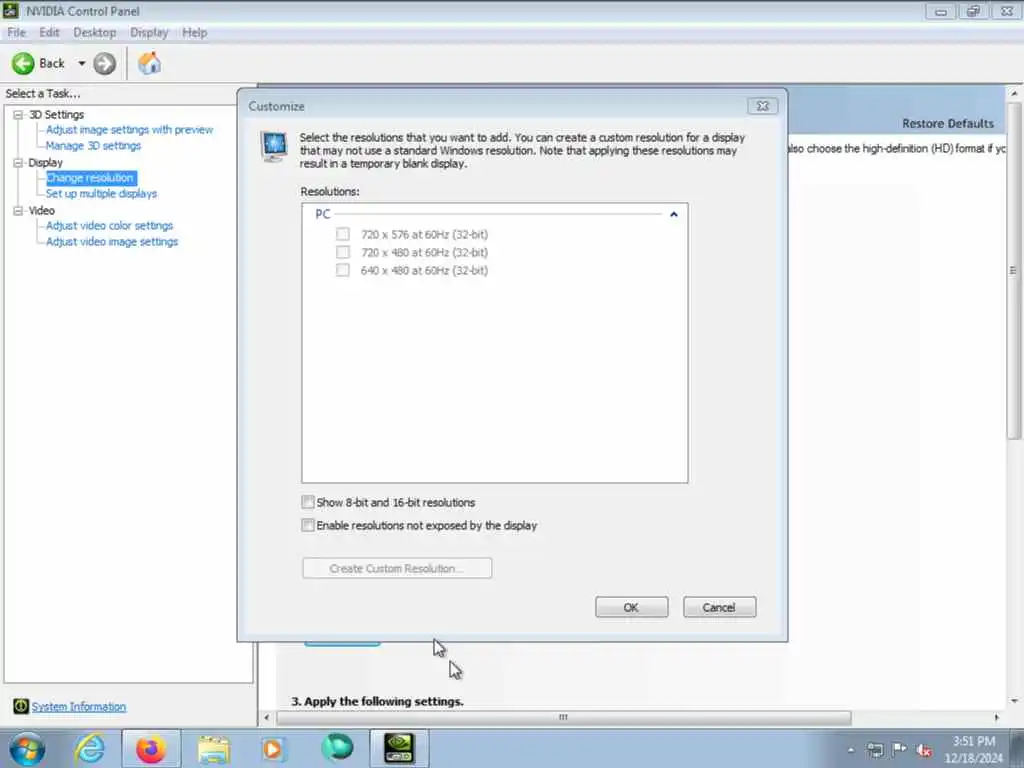Click Cancel in the Customize dialog
This screenshot has width=1024, height=768.
(x=720, y=607)
